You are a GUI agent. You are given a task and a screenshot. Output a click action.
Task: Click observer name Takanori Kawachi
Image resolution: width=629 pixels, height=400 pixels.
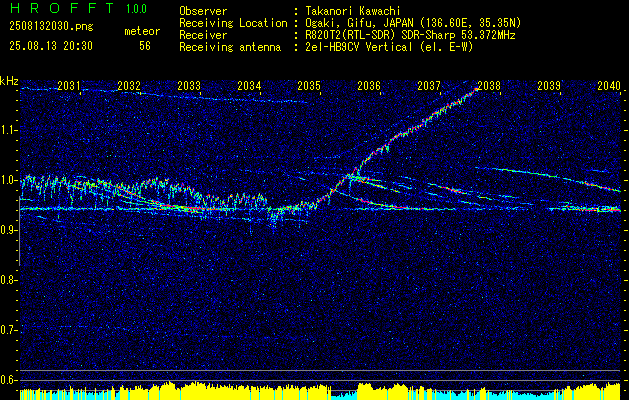pos(352,11)
